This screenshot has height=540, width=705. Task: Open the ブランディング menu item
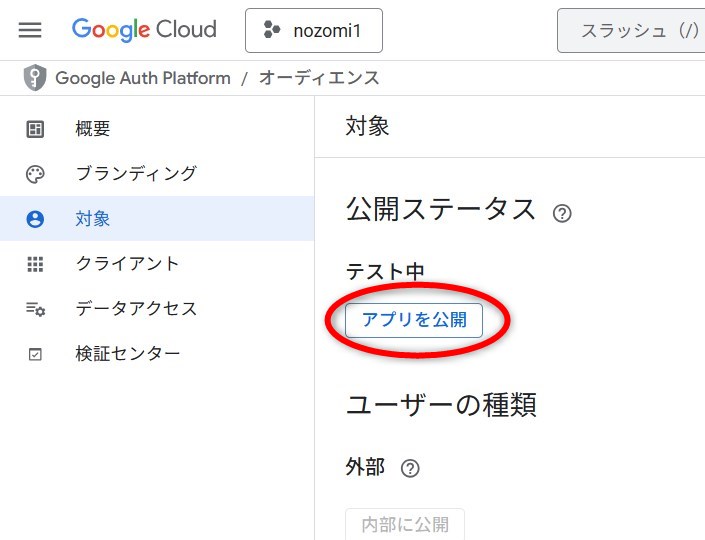click(136, 174)
